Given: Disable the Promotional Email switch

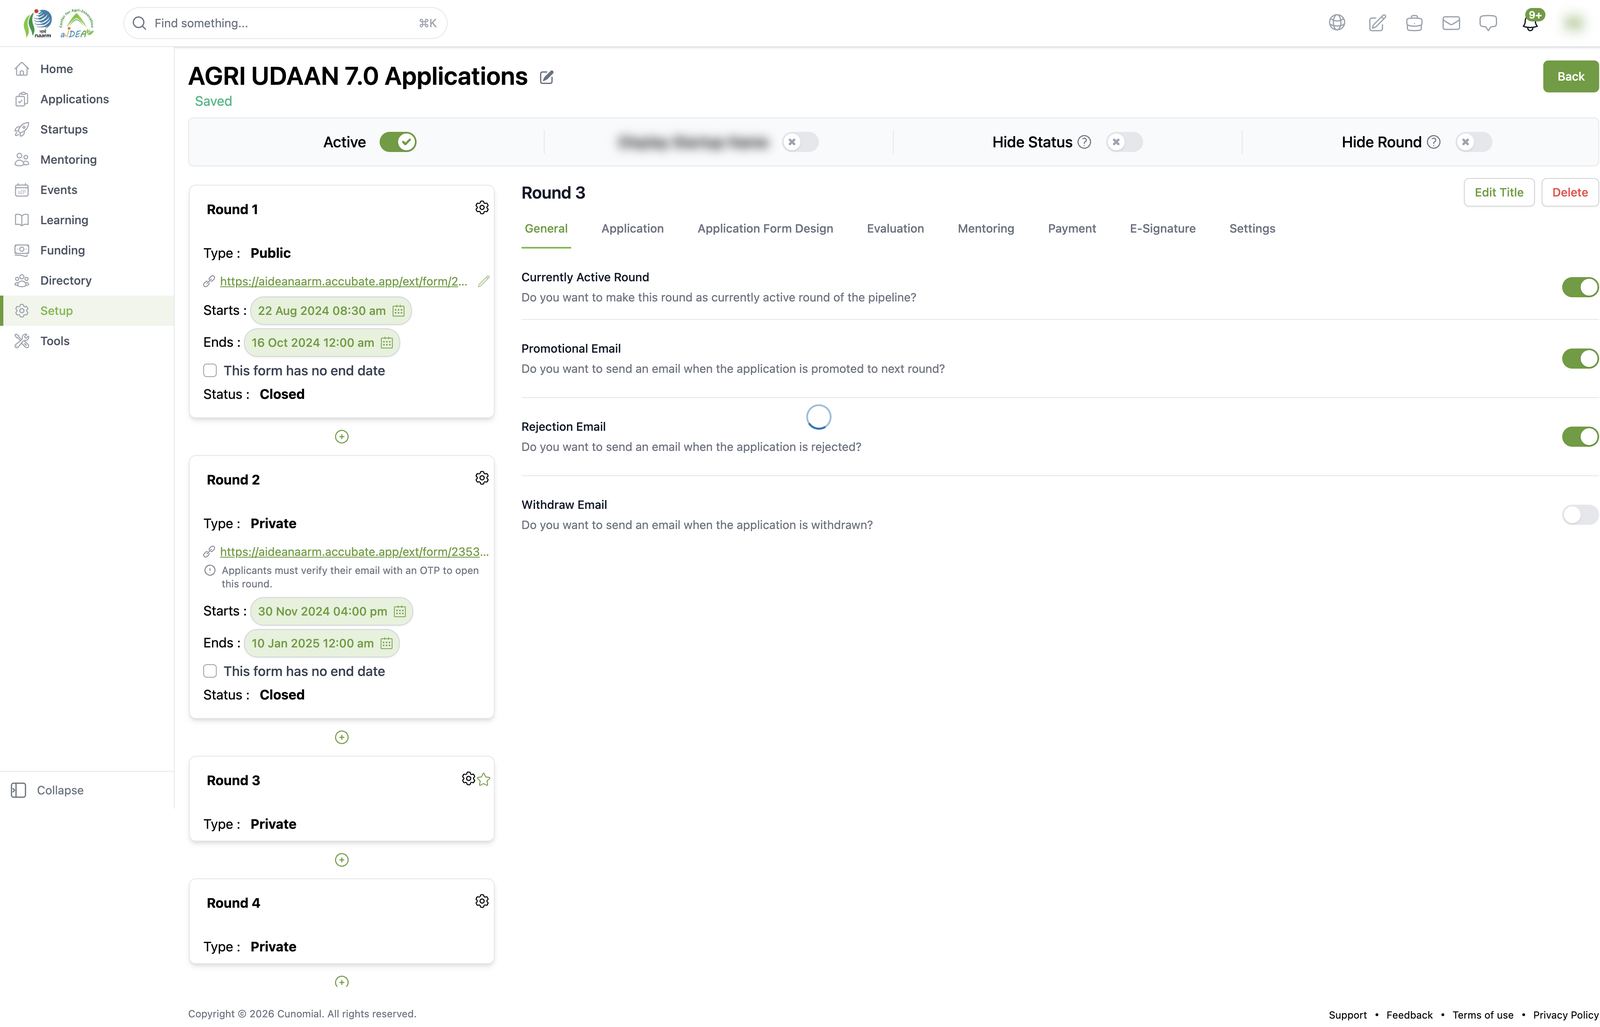Looking at the screenshot, I should click(x=1580, y=358).
